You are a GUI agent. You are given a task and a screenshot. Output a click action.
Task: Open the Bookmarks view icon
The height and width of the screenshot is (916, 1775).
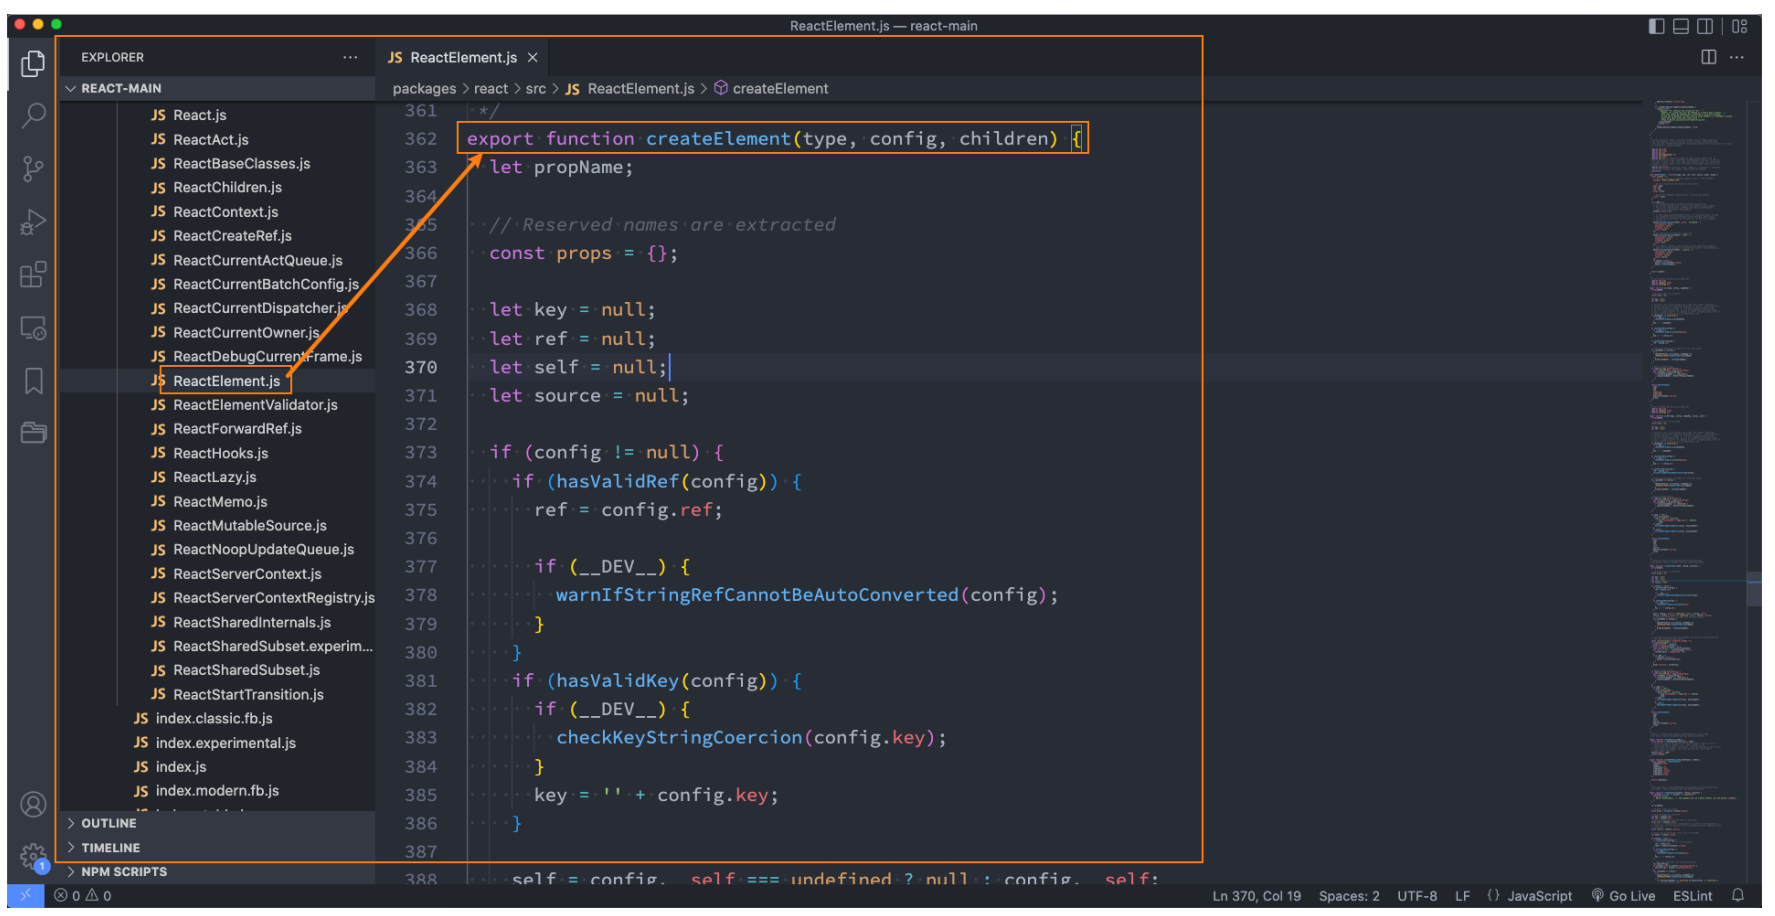[33, 381]
